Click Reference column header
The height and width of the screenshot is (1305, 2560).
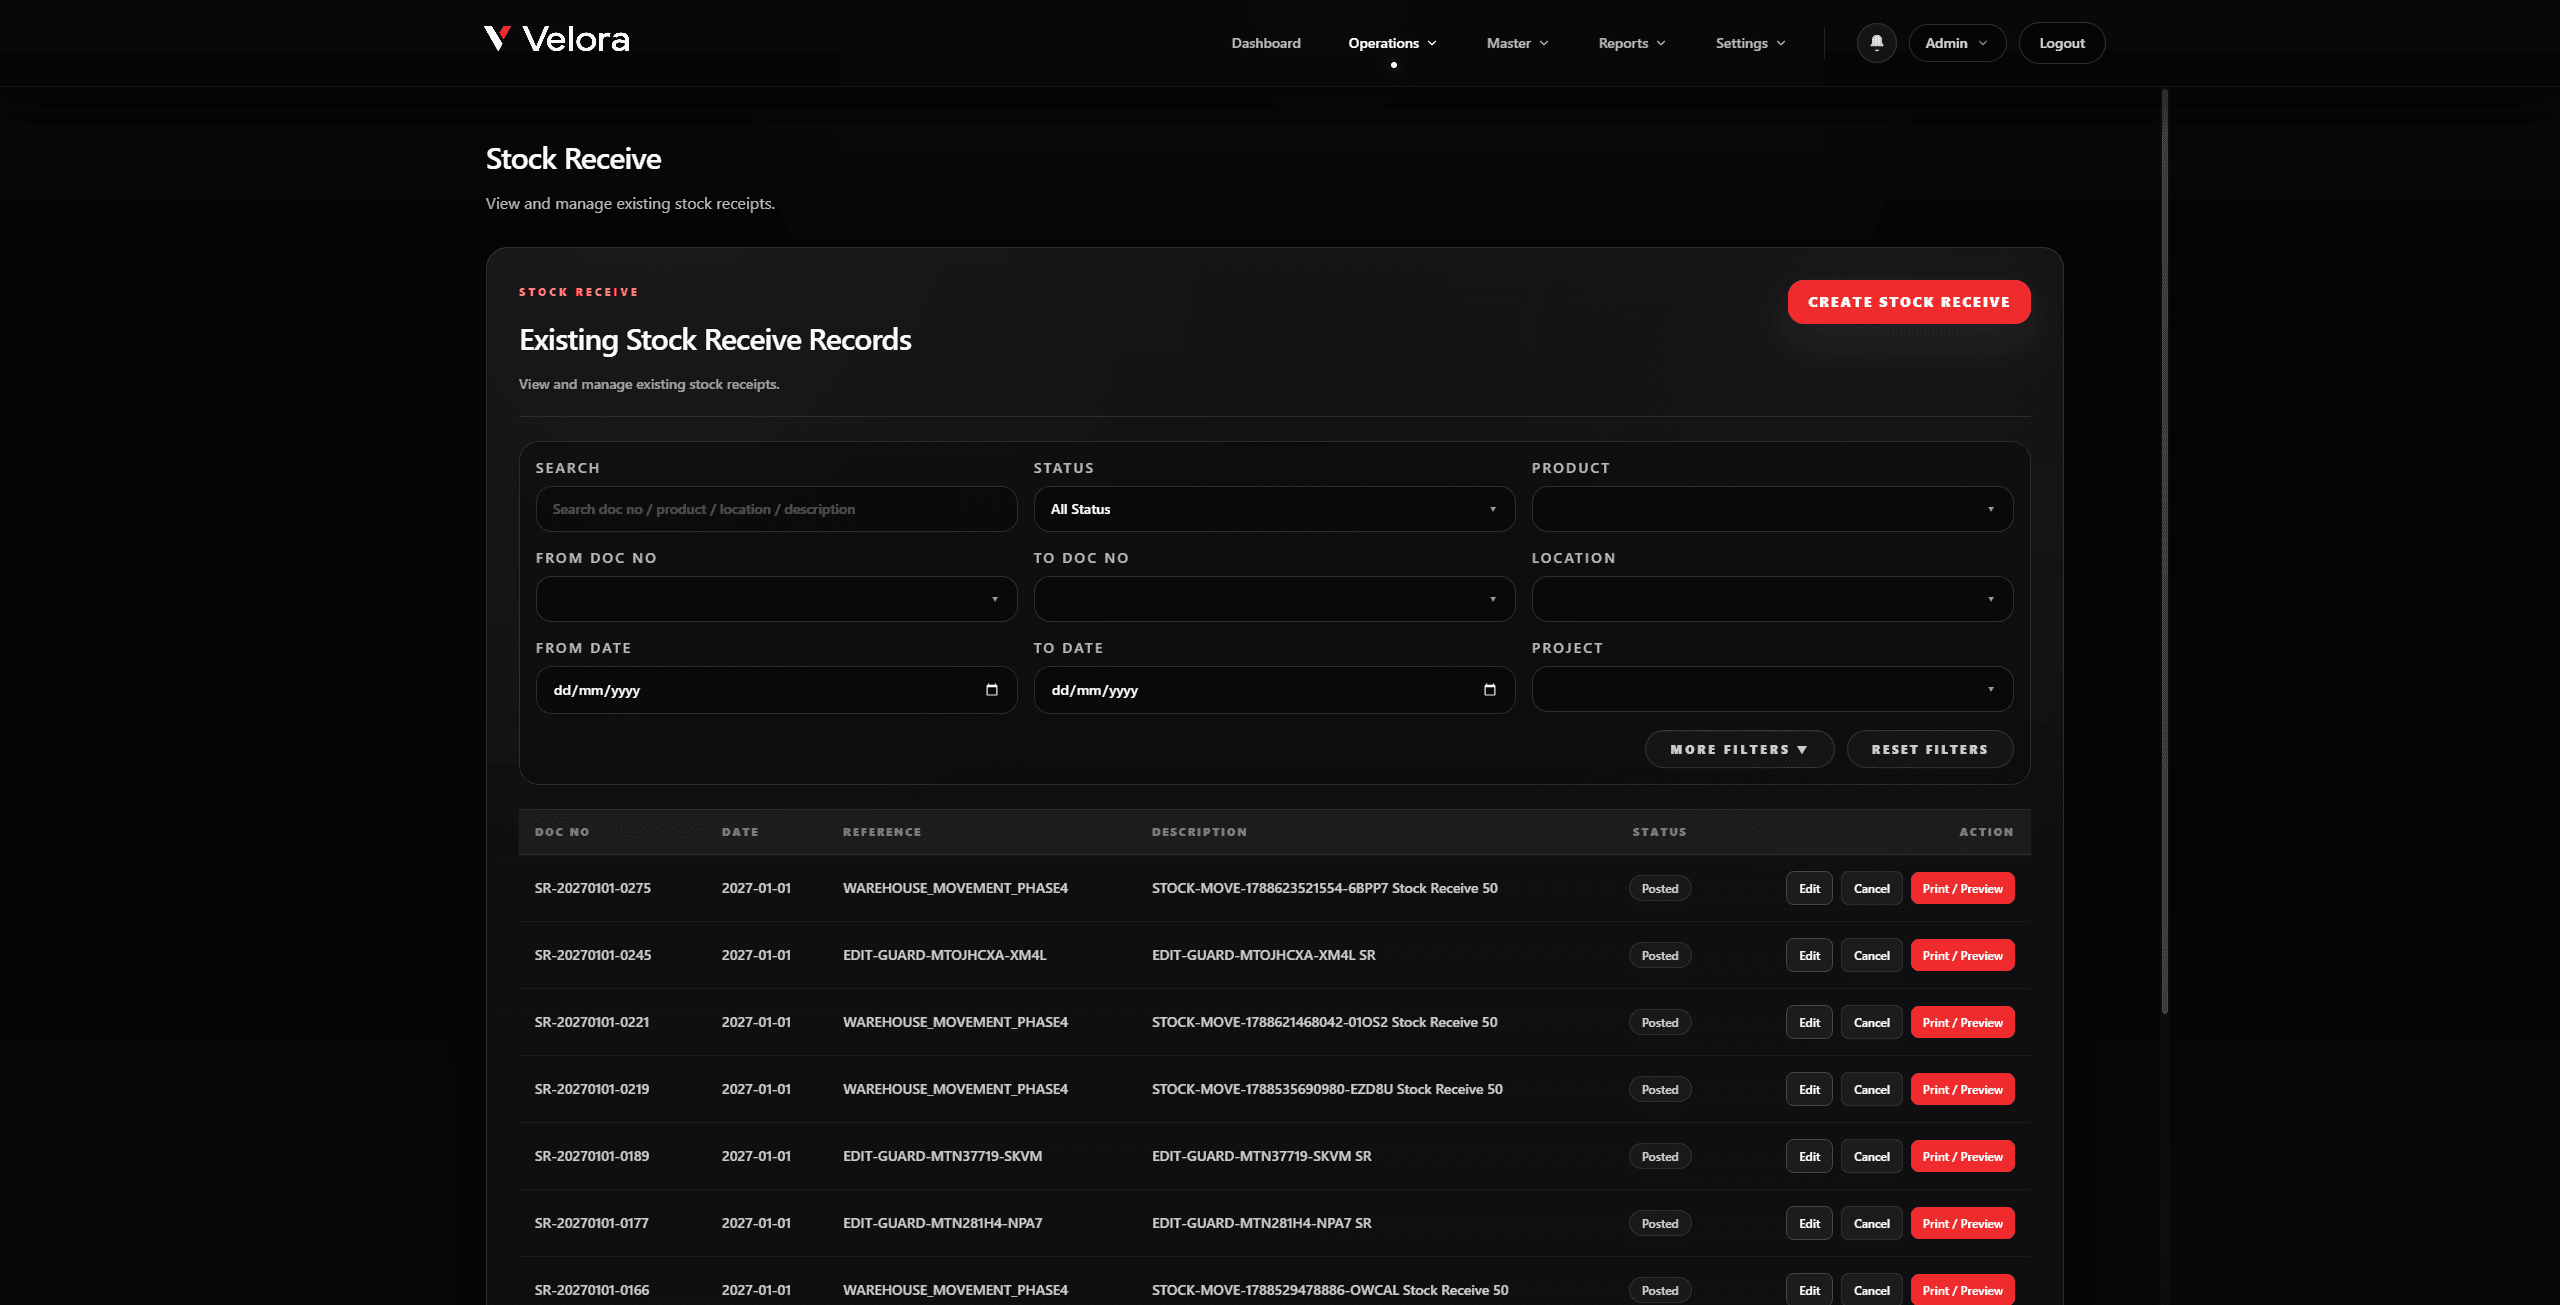[x=882, y=832]
